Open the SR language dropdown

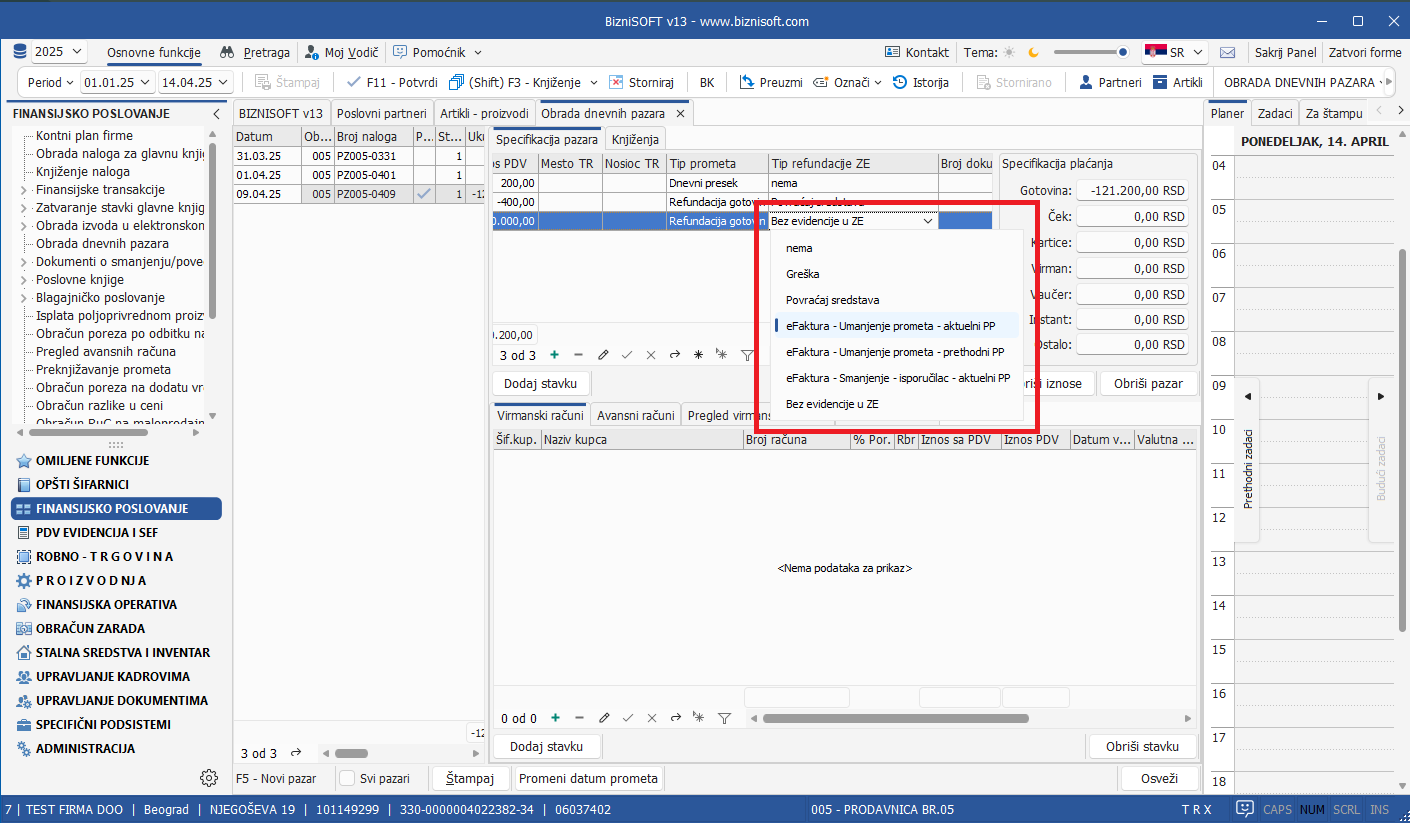pyautogui.click(x=1175, y=52)
